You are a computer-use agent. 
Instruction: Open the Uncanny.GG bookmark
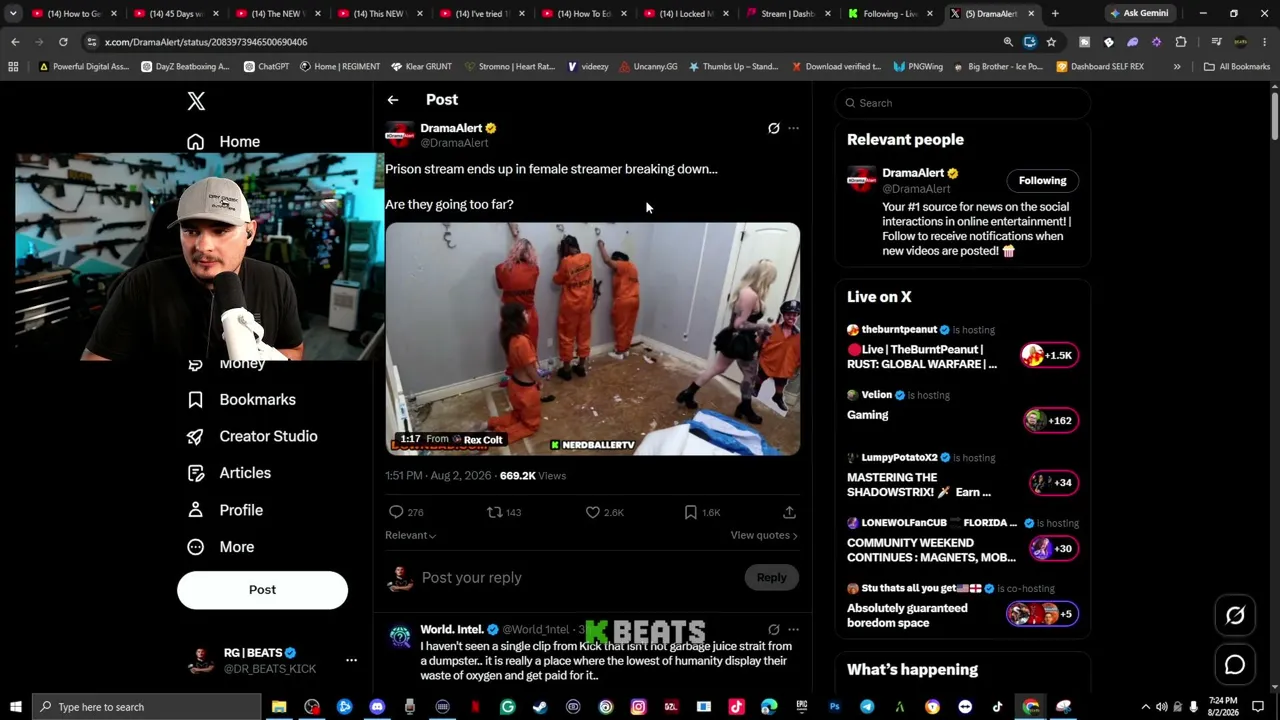pyautogui.click(x=648, y=67)
